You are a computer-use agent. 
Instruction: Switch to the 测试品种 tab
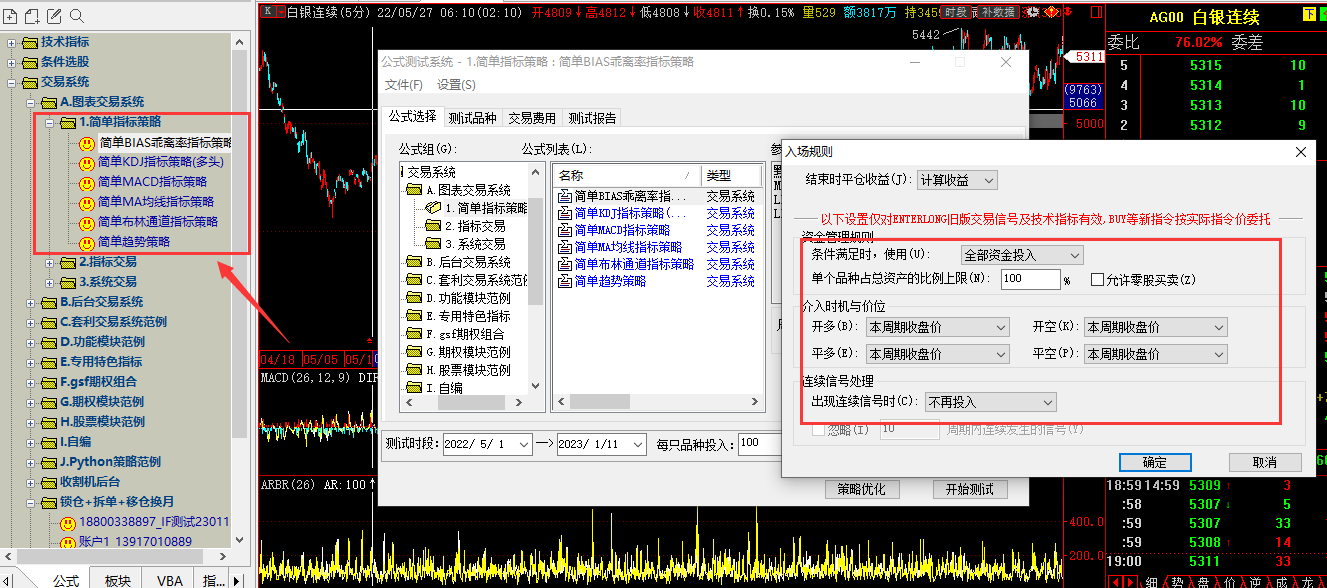pyautogui.click(x=472, y=118)
